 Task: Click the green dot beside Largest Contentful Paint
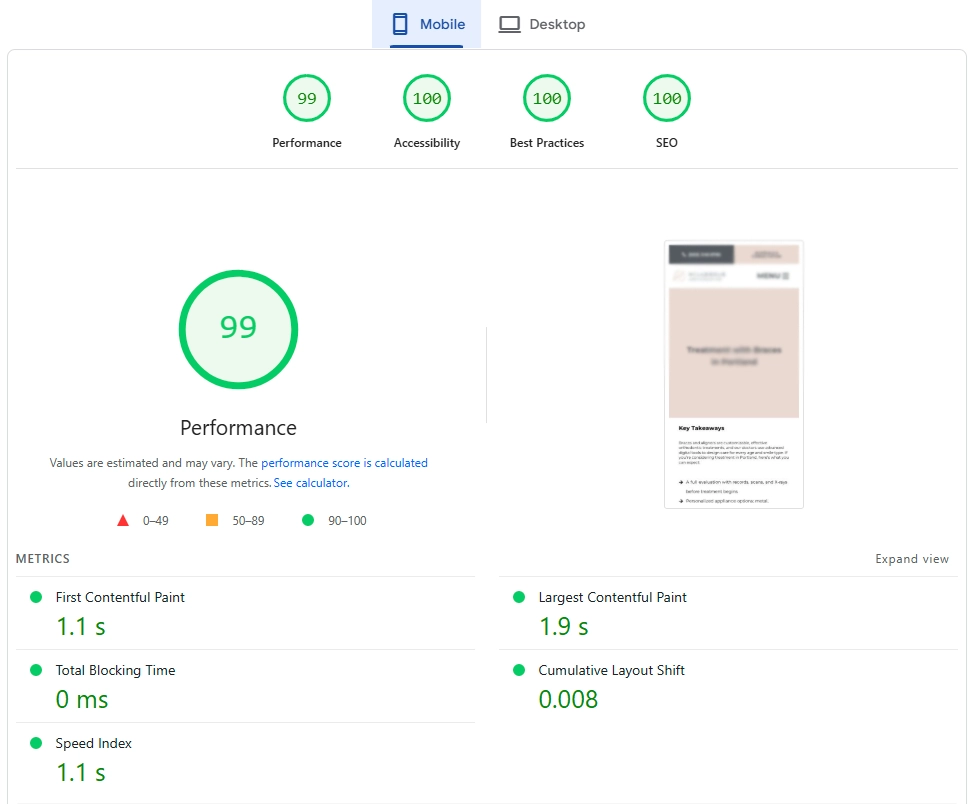click(518, 596)
